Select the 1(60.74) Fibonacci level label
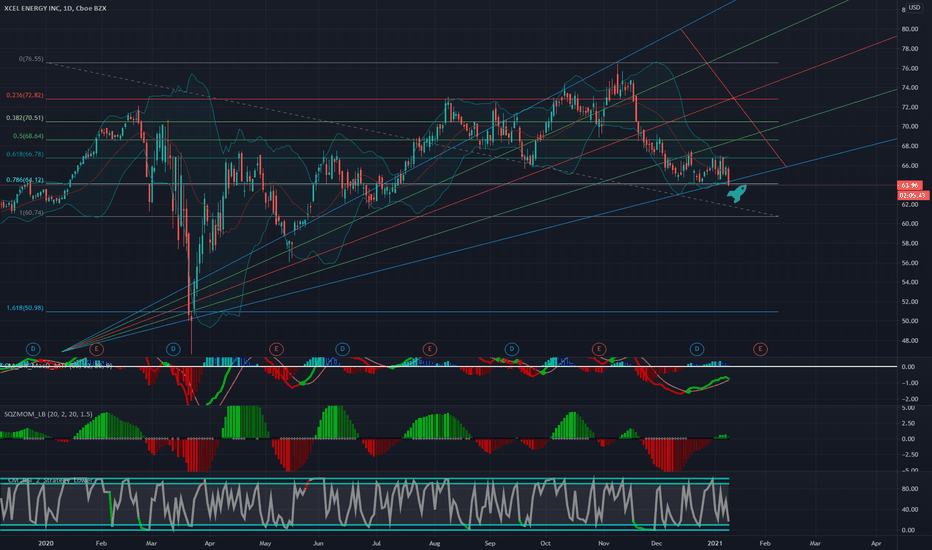The height and width of the screenshot is (550, 932). tap(32, 212)
